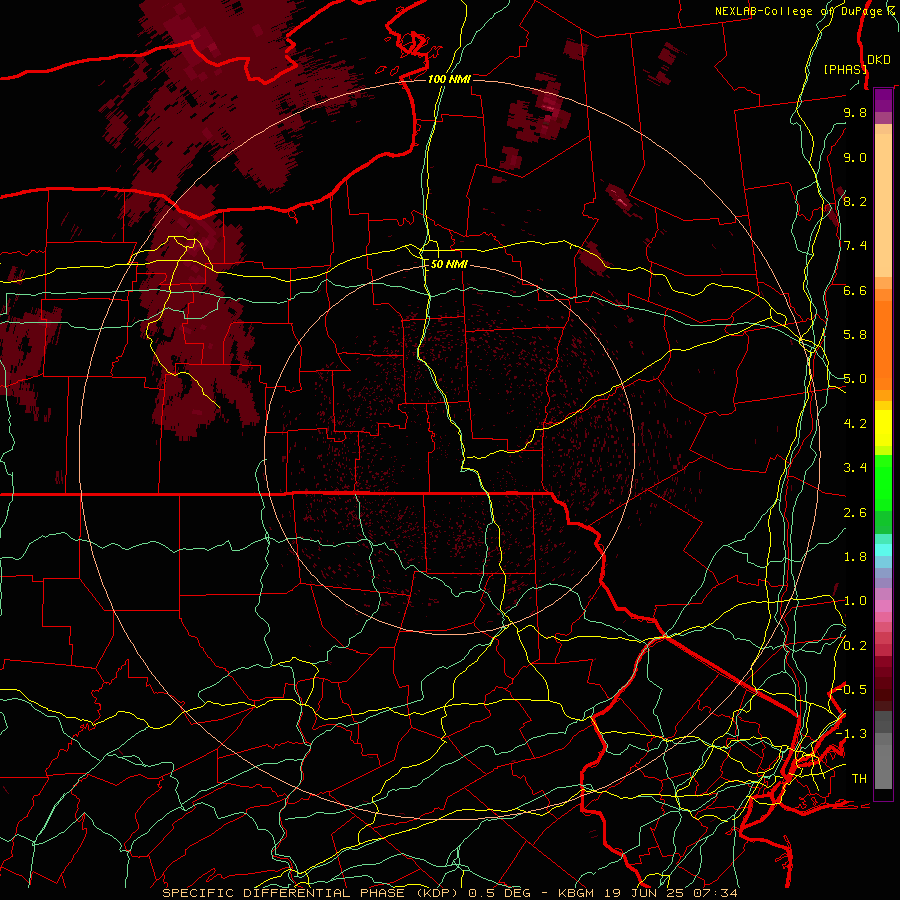The width and height of the screenshot is (900, 900).
Task: Click the 3.4 legend value
Action: tap(855, 468)
